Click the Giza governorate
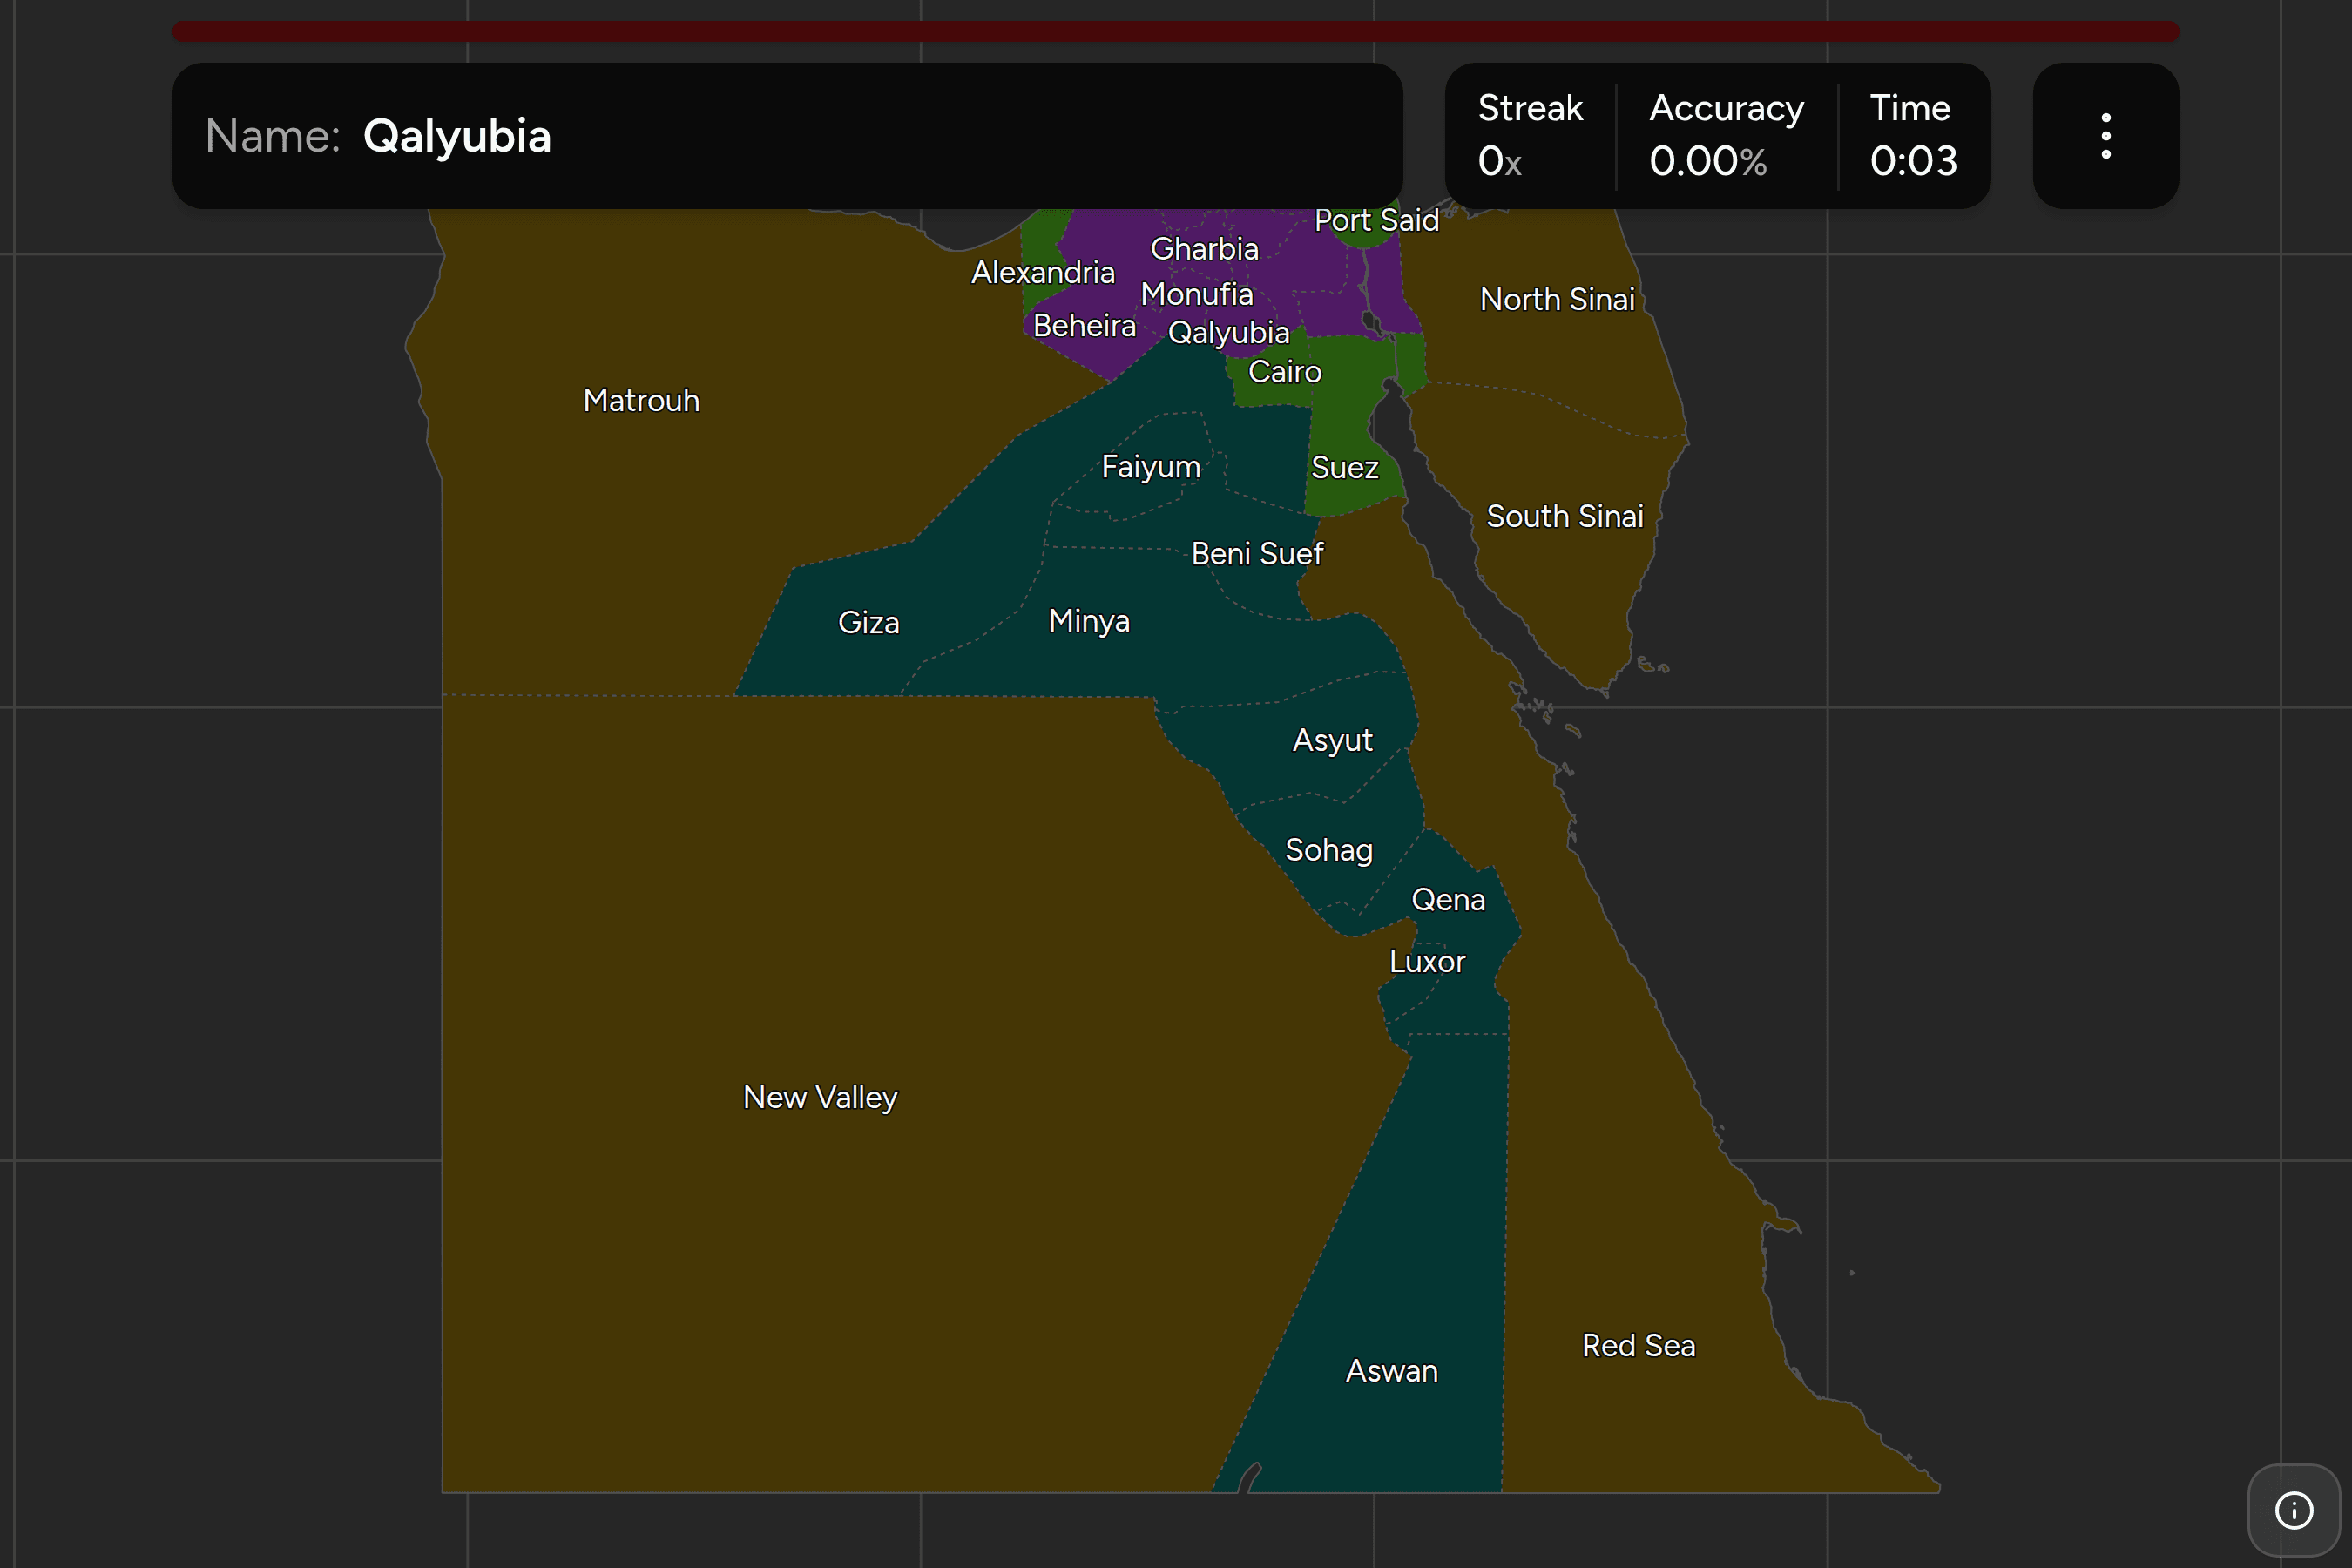The height and width of the screenshot is (1568, 2352). [868, 622]
